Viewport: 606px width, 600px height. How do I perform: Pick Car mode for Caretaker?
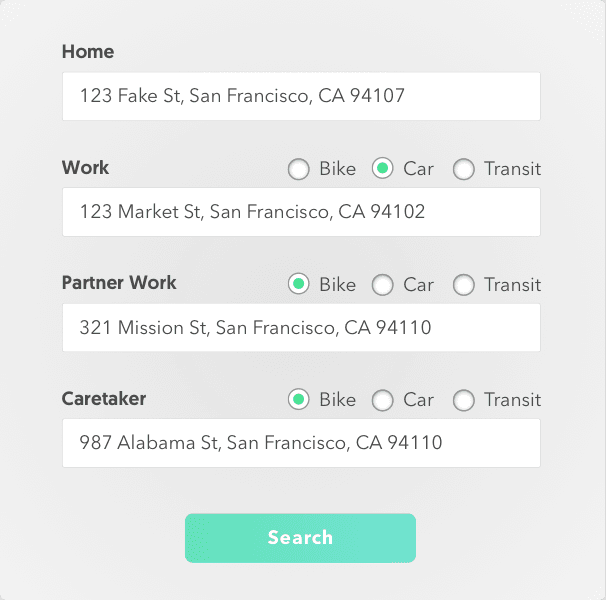383,400
